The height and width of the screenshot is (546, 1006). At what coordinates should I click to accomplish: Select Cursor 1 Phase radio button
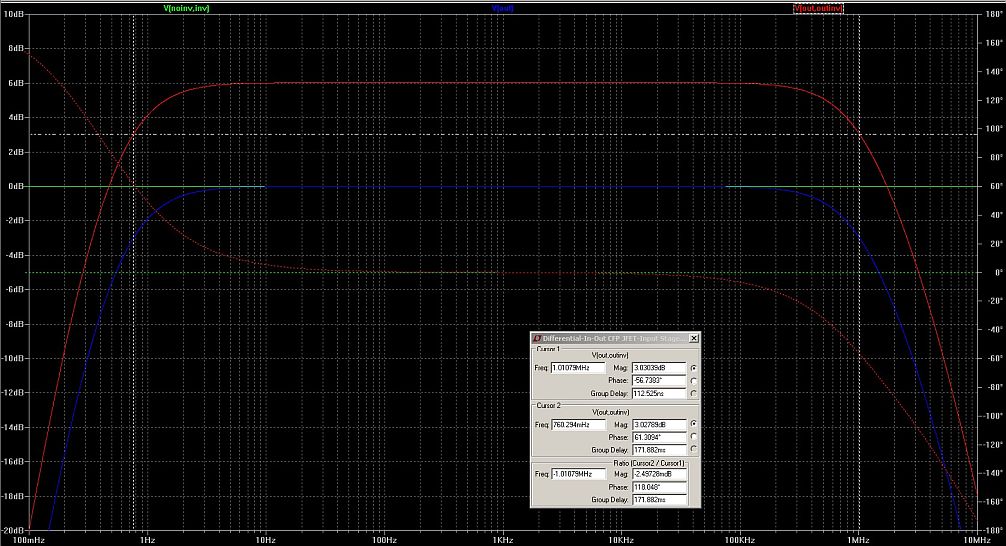pos(694,380)
